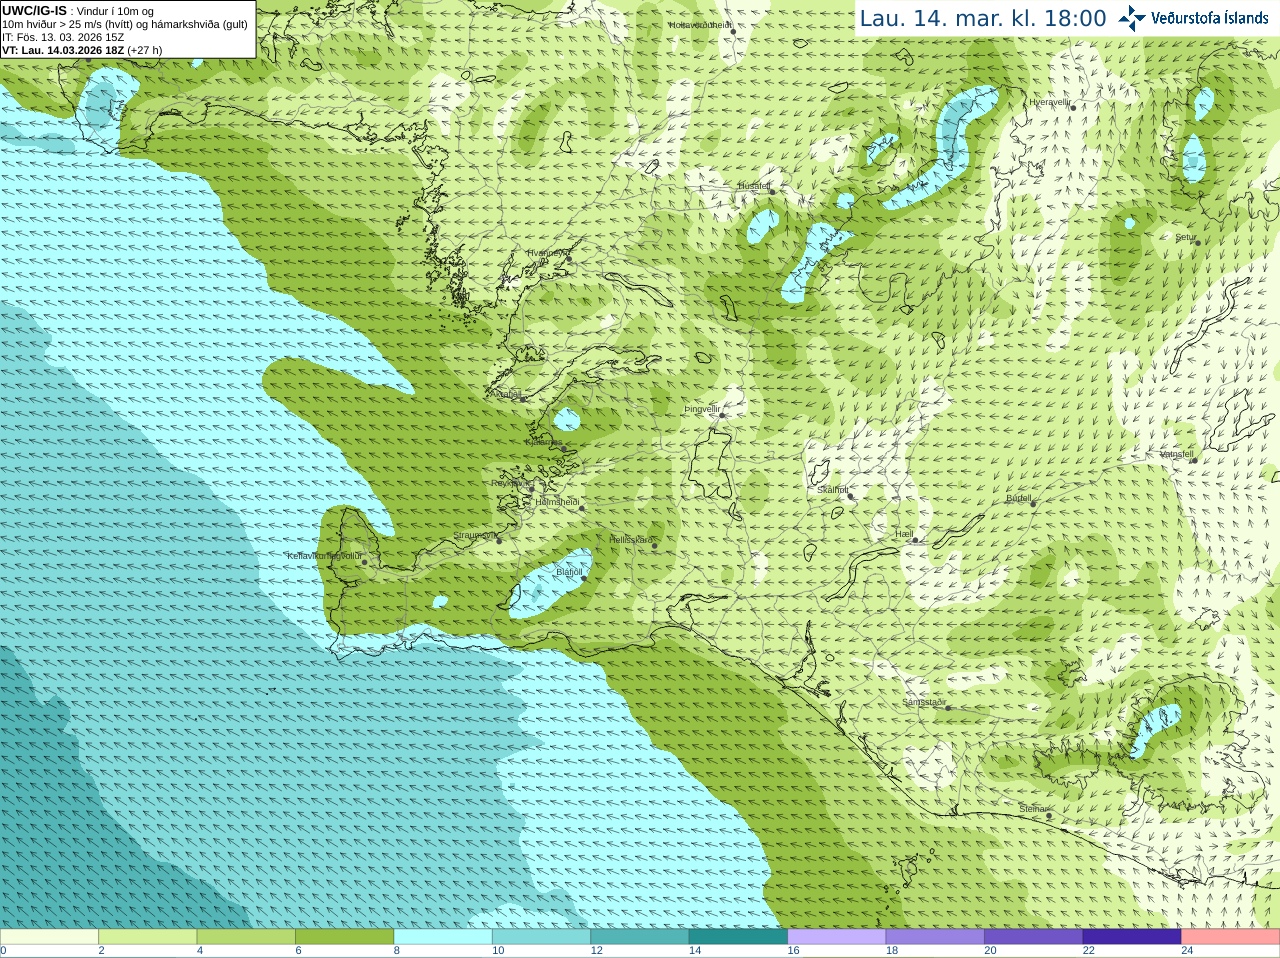1280x958 pixels.
Task: Click the Setur station dot
Action: (x=1196, y=241)
